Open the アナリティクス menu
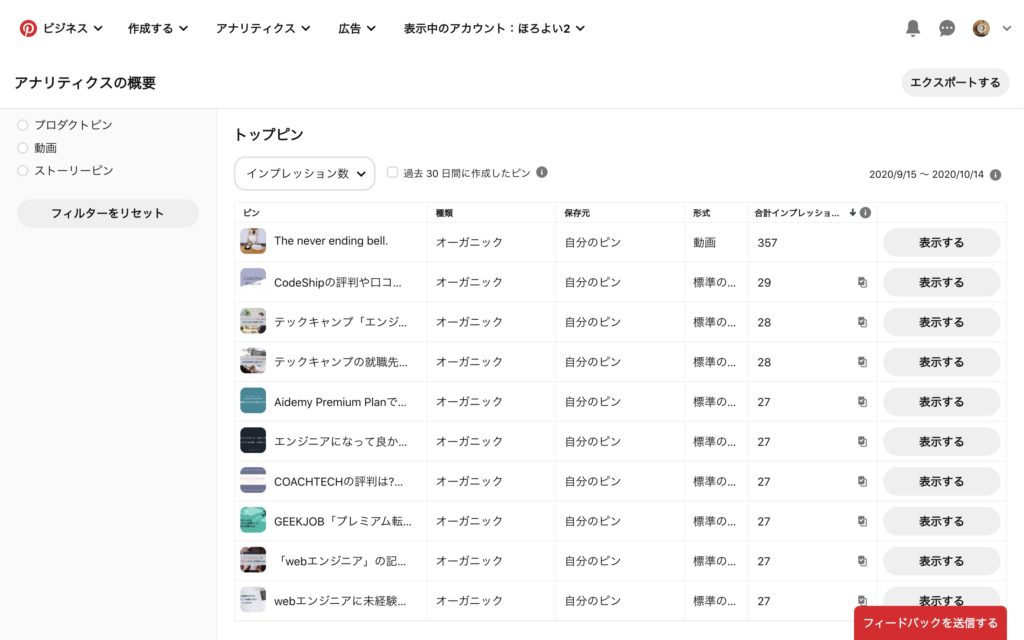Screen dimensions: 1024x640 (x=263, y=28)
